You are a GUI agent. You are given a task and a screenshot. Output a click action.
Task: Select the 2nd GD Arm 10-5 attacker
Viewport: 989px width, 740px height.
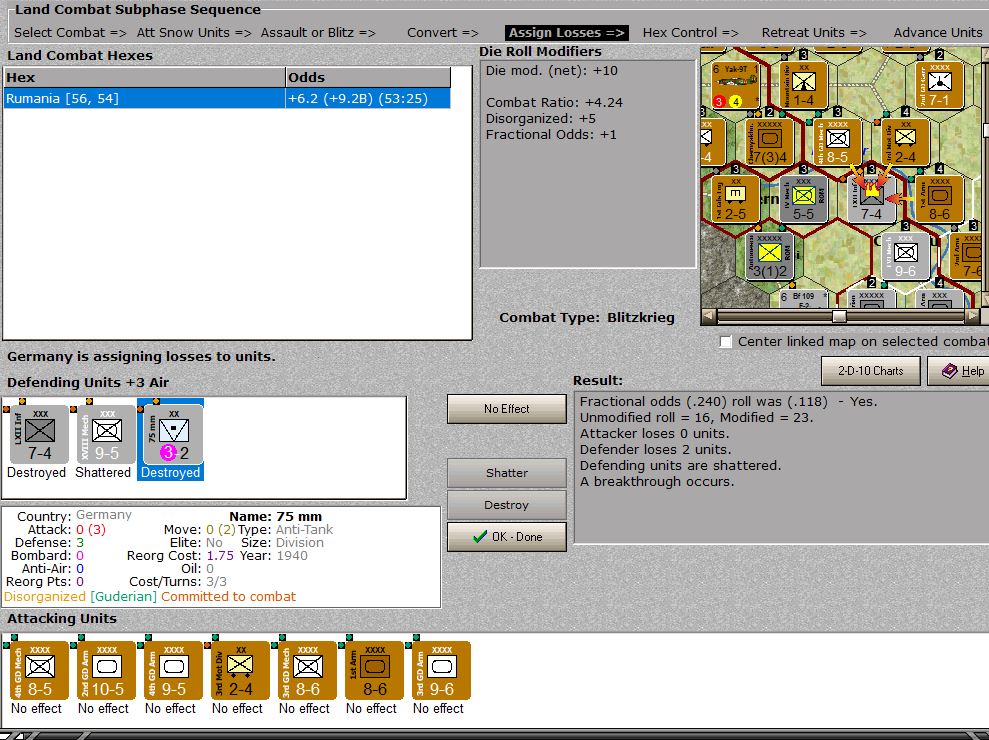[x=106, y=670]
